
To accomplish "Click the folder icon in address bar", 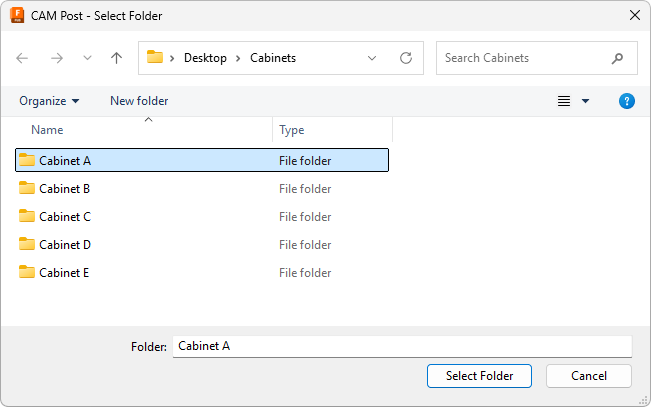I will click(155, 58).
